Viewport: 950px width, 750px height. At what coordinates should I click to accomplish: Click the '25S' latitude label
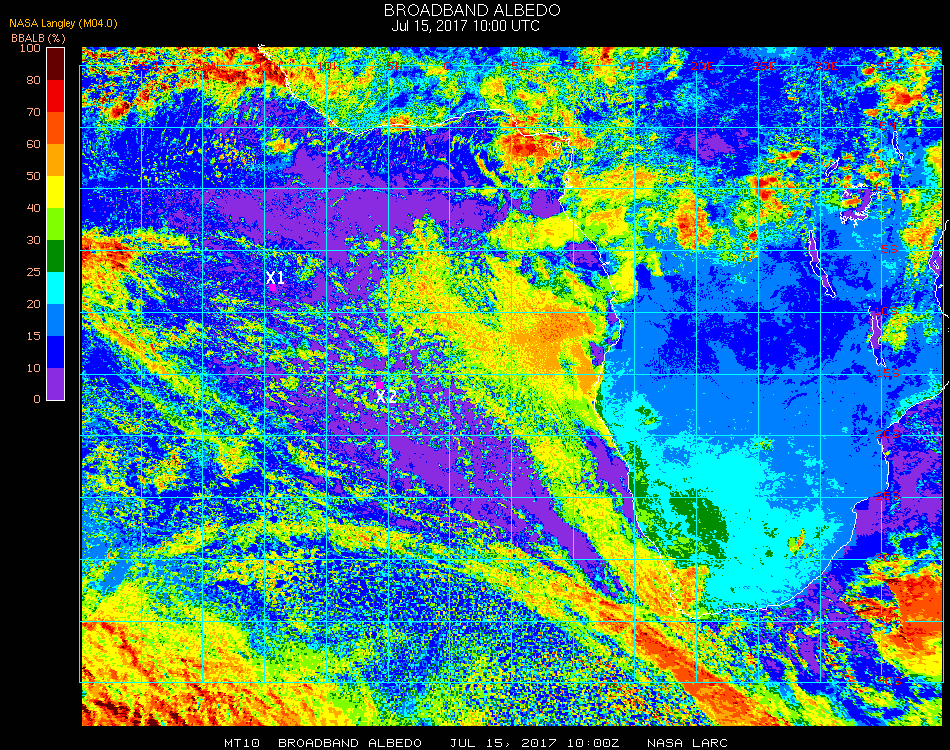tap(888, 496)
